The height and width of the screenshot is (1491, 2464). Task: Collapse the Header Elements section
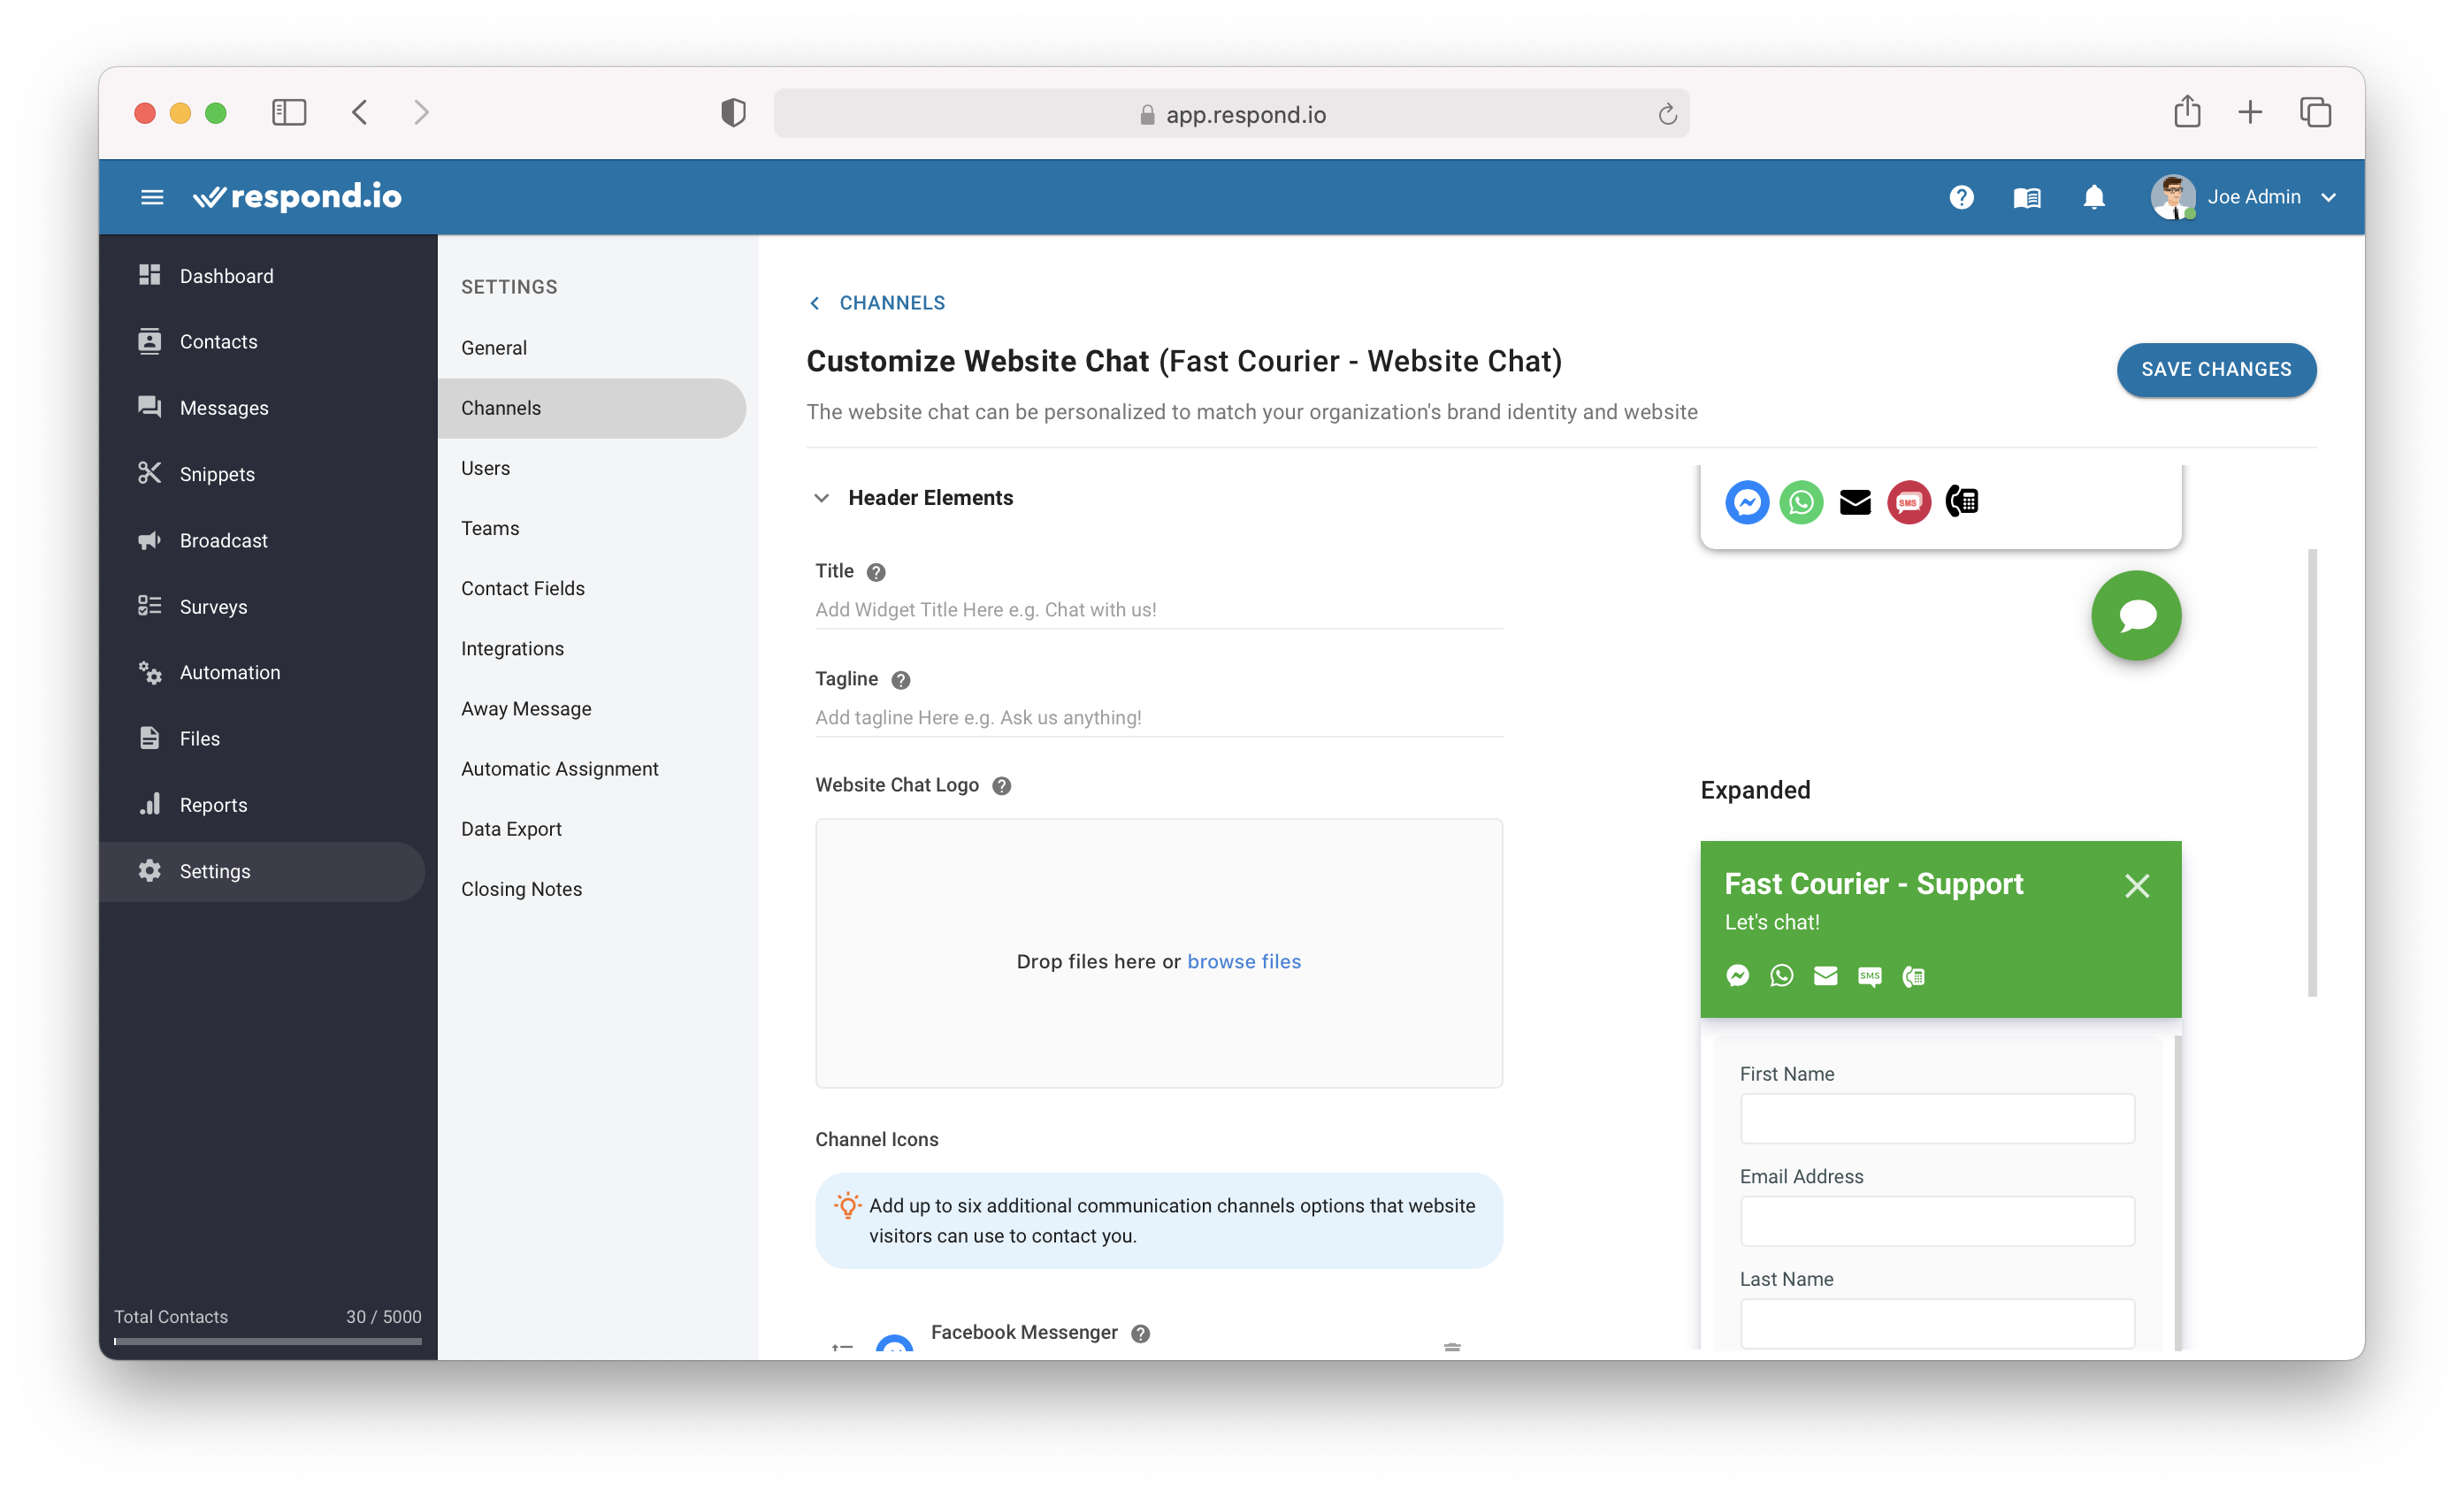(x=822, y=496)
